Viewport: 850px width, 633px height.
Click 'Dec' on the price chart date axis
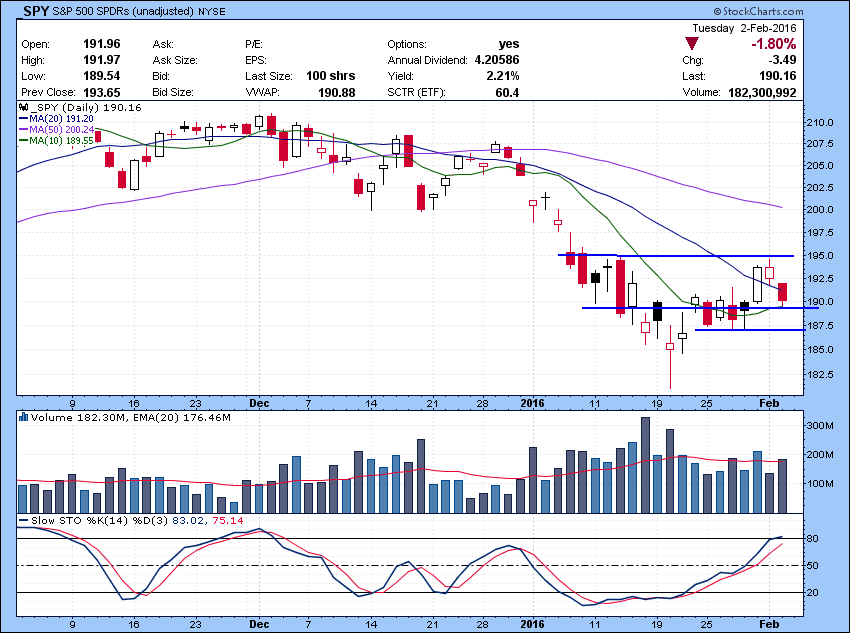(259, 403)
